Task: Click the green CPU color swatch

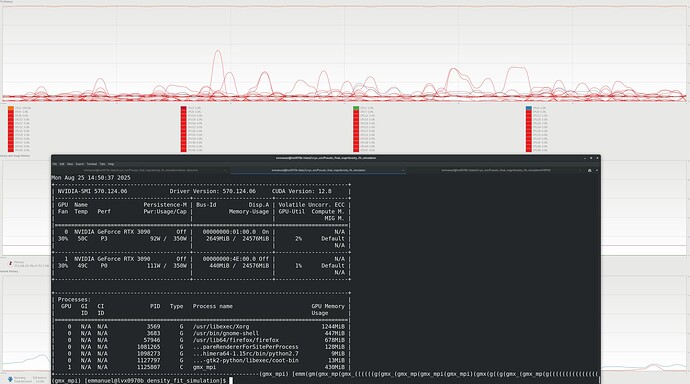Action: pyautogui.click(x=356, y=108)
